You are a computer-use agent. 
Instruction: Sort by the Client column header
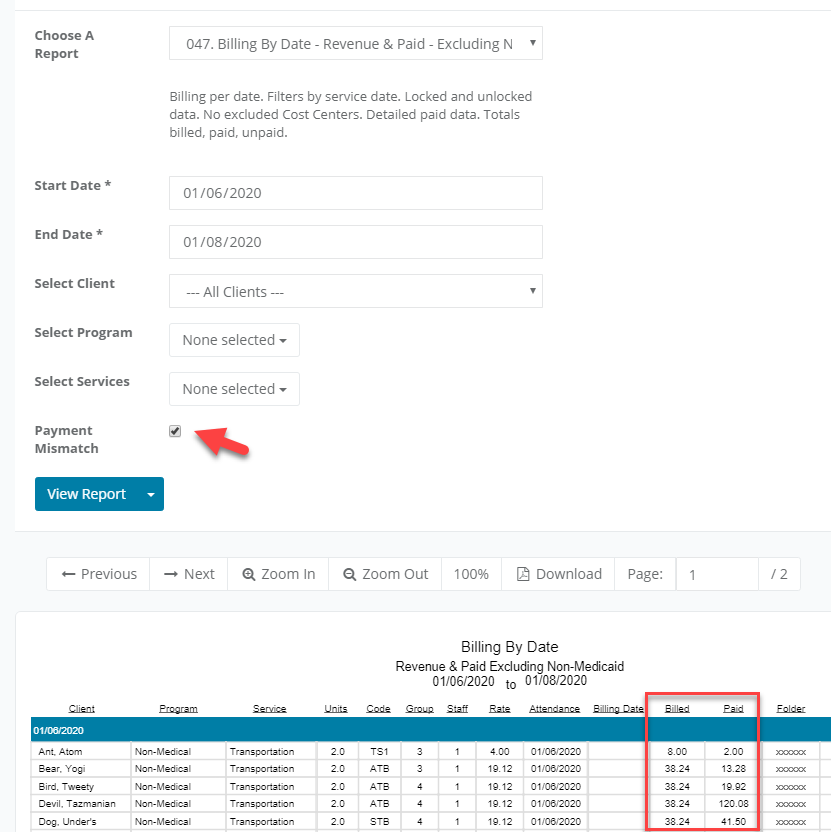[x=82, y=709]
